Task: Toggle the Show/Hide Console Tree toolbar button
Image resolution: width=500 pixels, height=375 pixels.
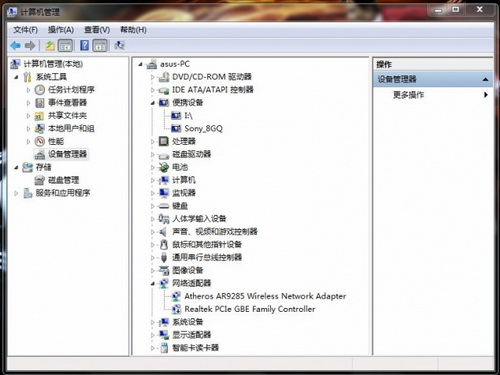Action: pyautogui.click(x=65, y=45)
